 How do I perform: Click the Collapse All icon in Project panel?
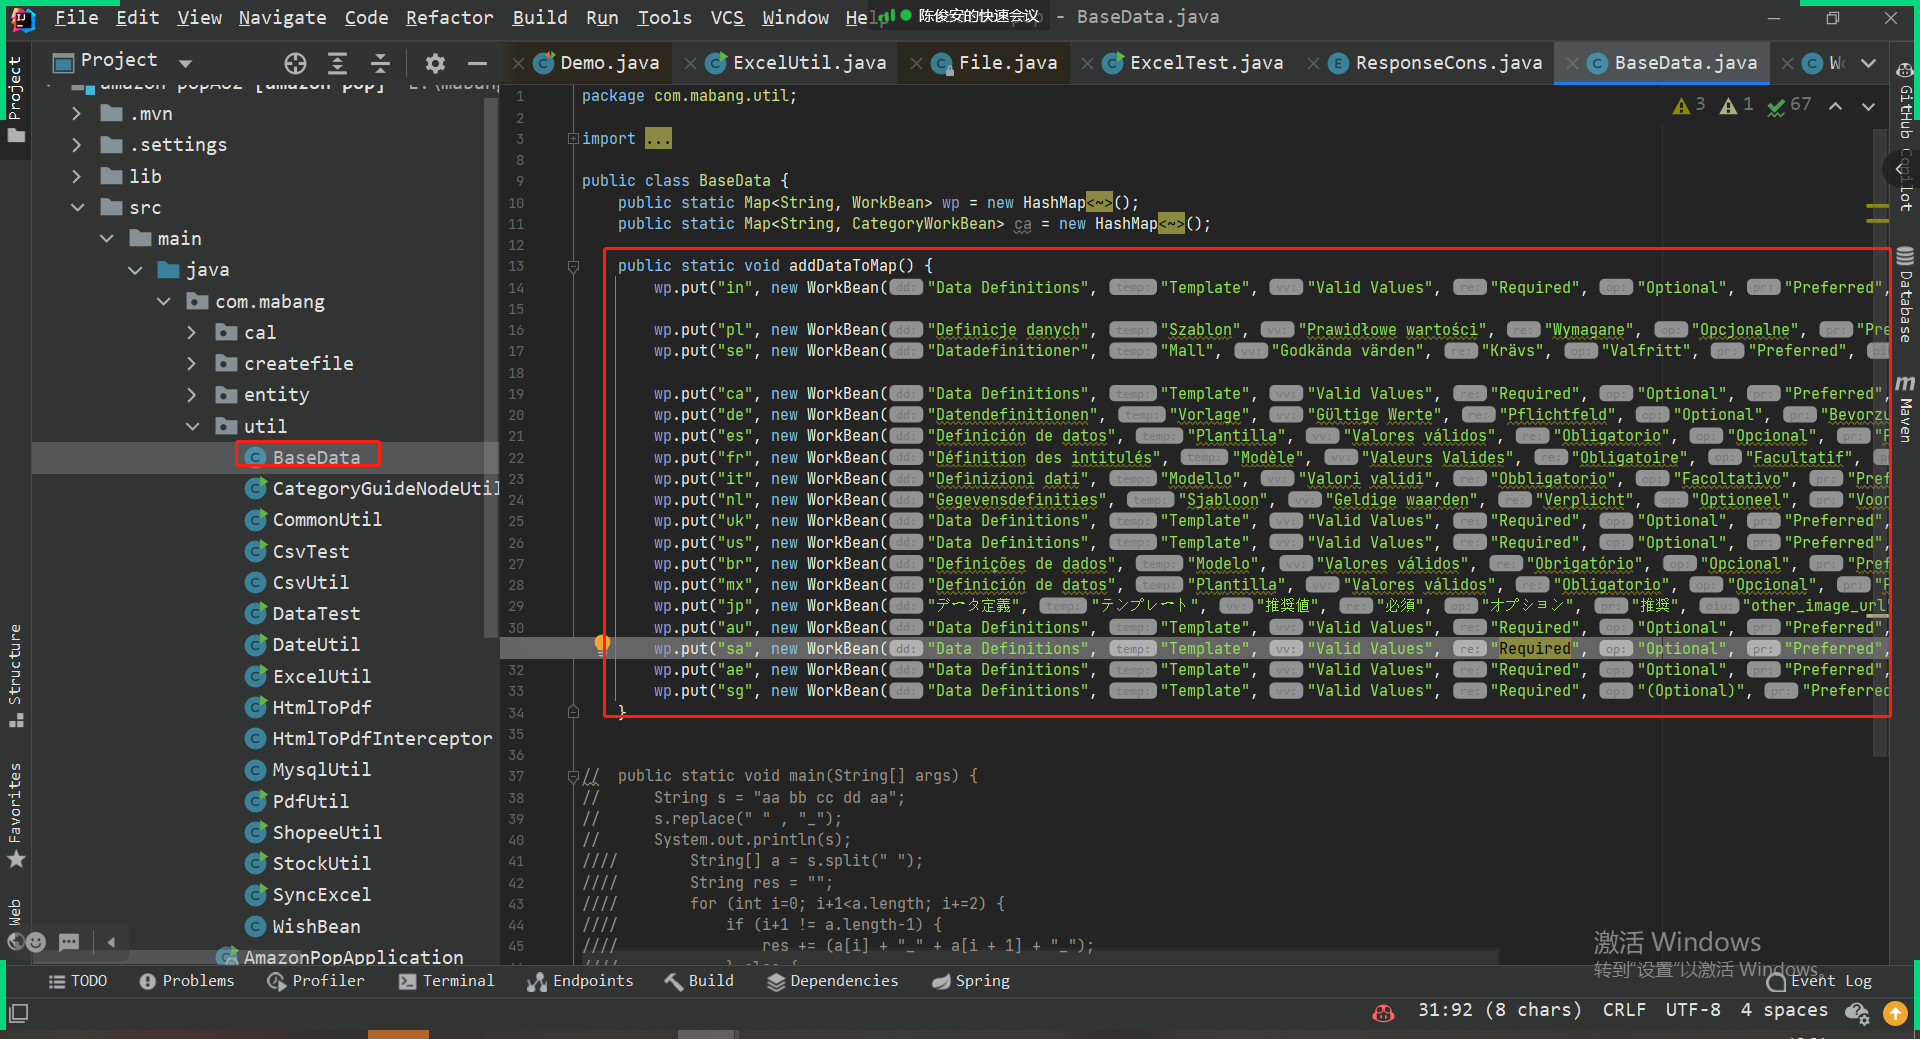pyautogui.click(x=380, y=64)
